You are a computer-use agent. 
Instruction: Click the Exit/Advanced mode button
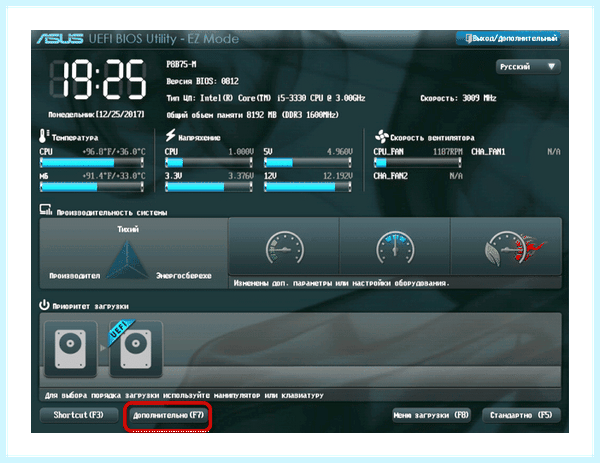coord(508,38)
